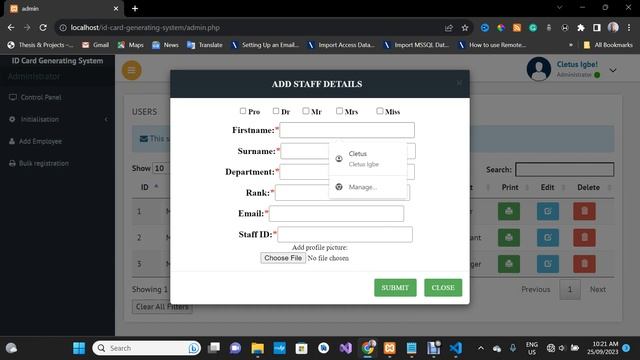Screen dimensions: 640x360
Task: Open Thesis & Projects bookmark
Action: 40,45
